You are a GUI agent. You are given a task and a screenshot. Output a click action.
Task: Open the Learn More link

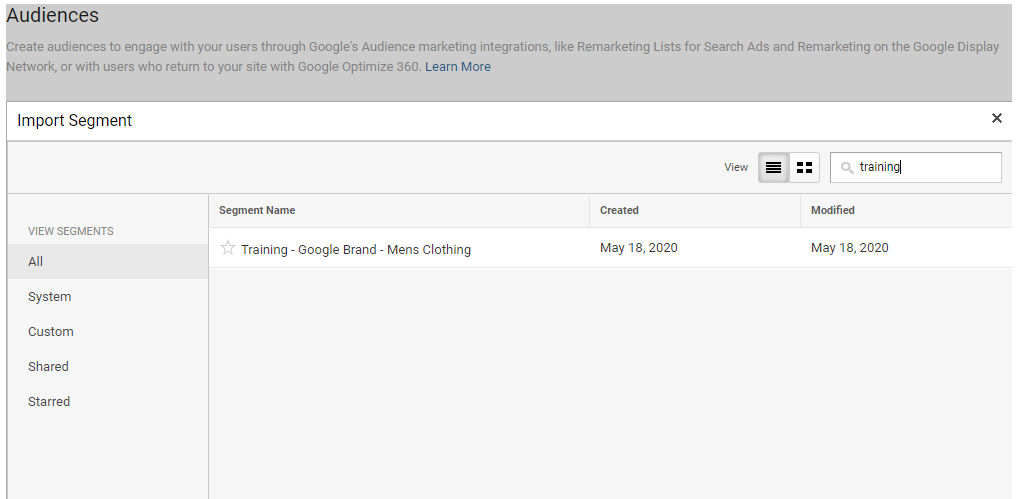(x=458, y=66)
